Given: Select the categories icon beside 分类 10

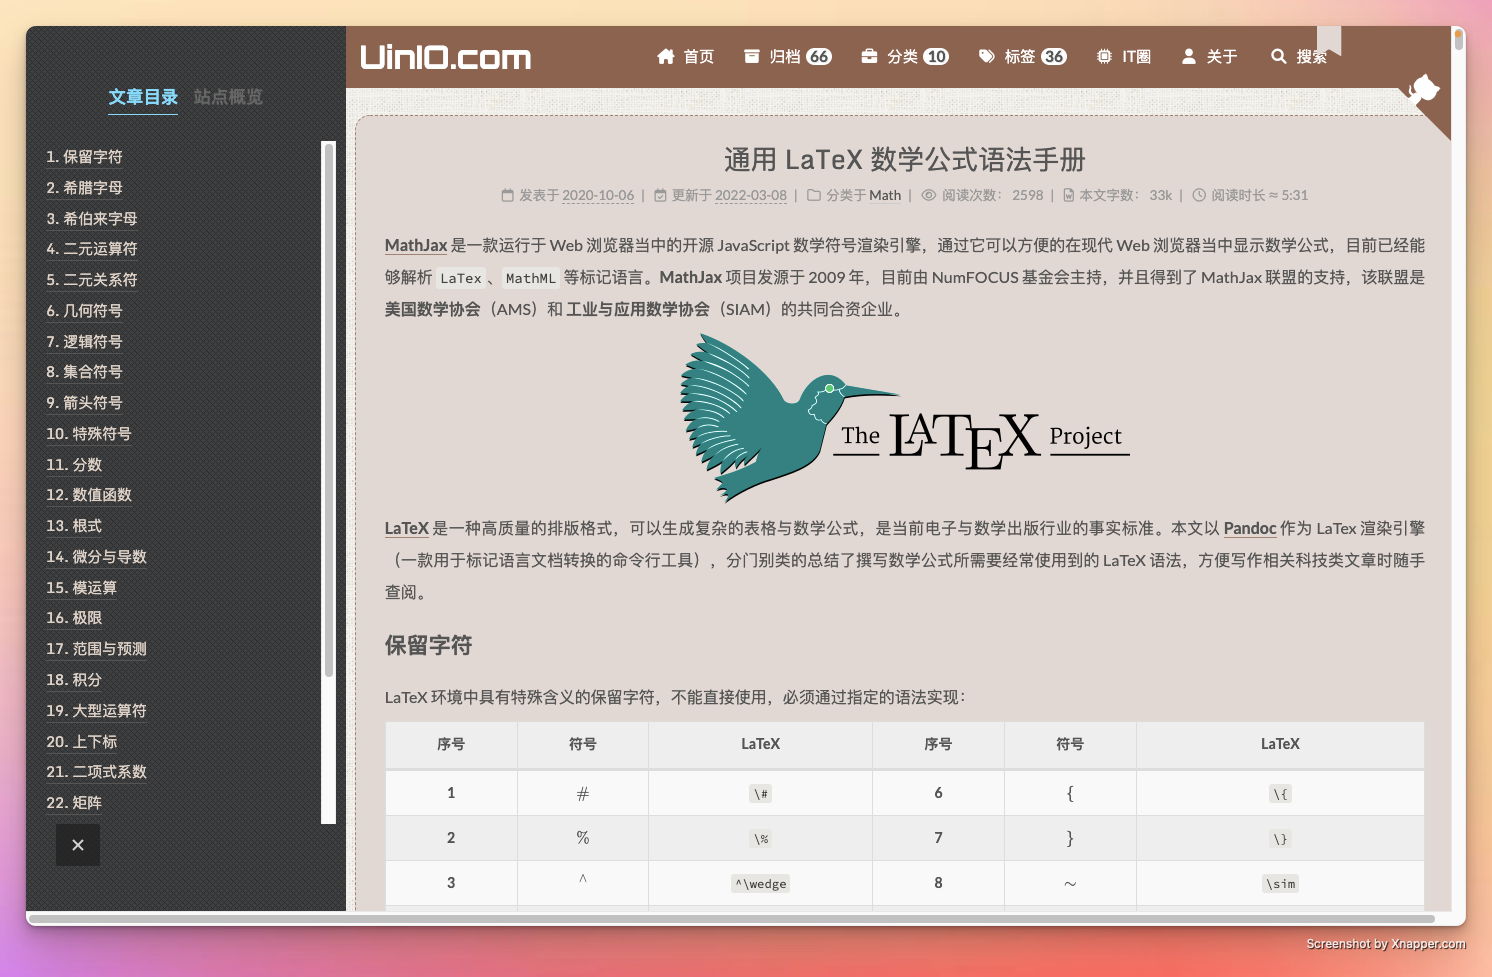Looking at the screenshot, I should pos(868,57).
